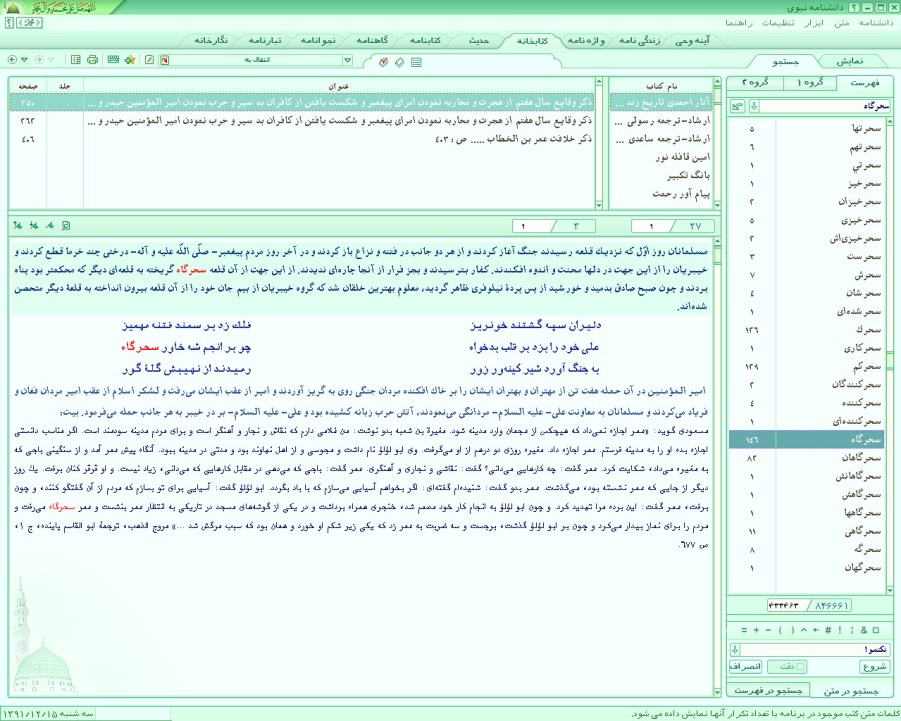Select the سحرگاهان word in index list
The width and height of the screenshot is (901, 721).
tap(806, 458)
